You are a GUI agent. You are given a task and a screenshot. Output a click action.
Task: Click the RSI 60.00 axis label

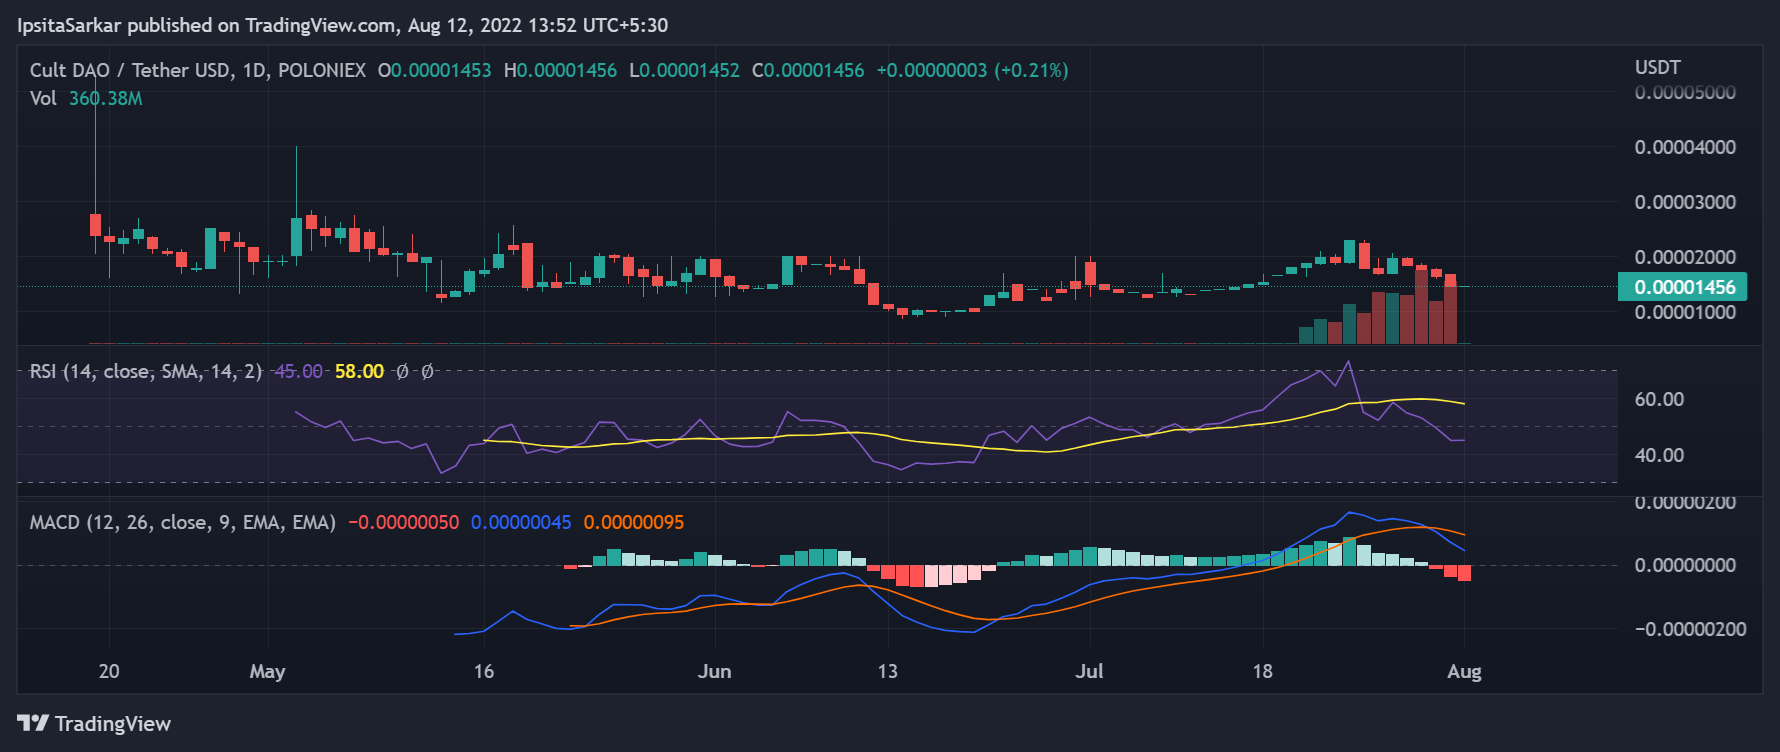pos(1659,399)
